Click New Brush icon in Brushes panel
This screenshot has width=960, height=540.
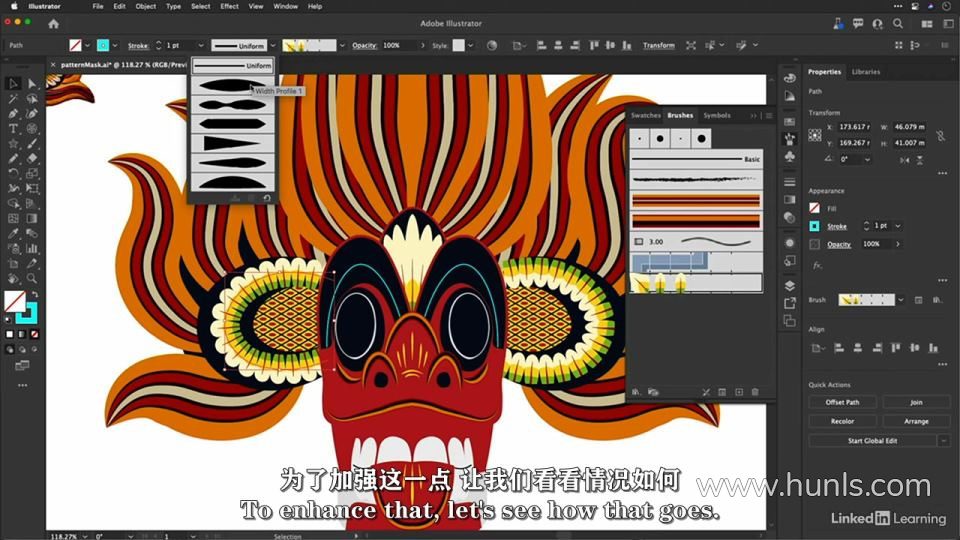pos(739,392)
